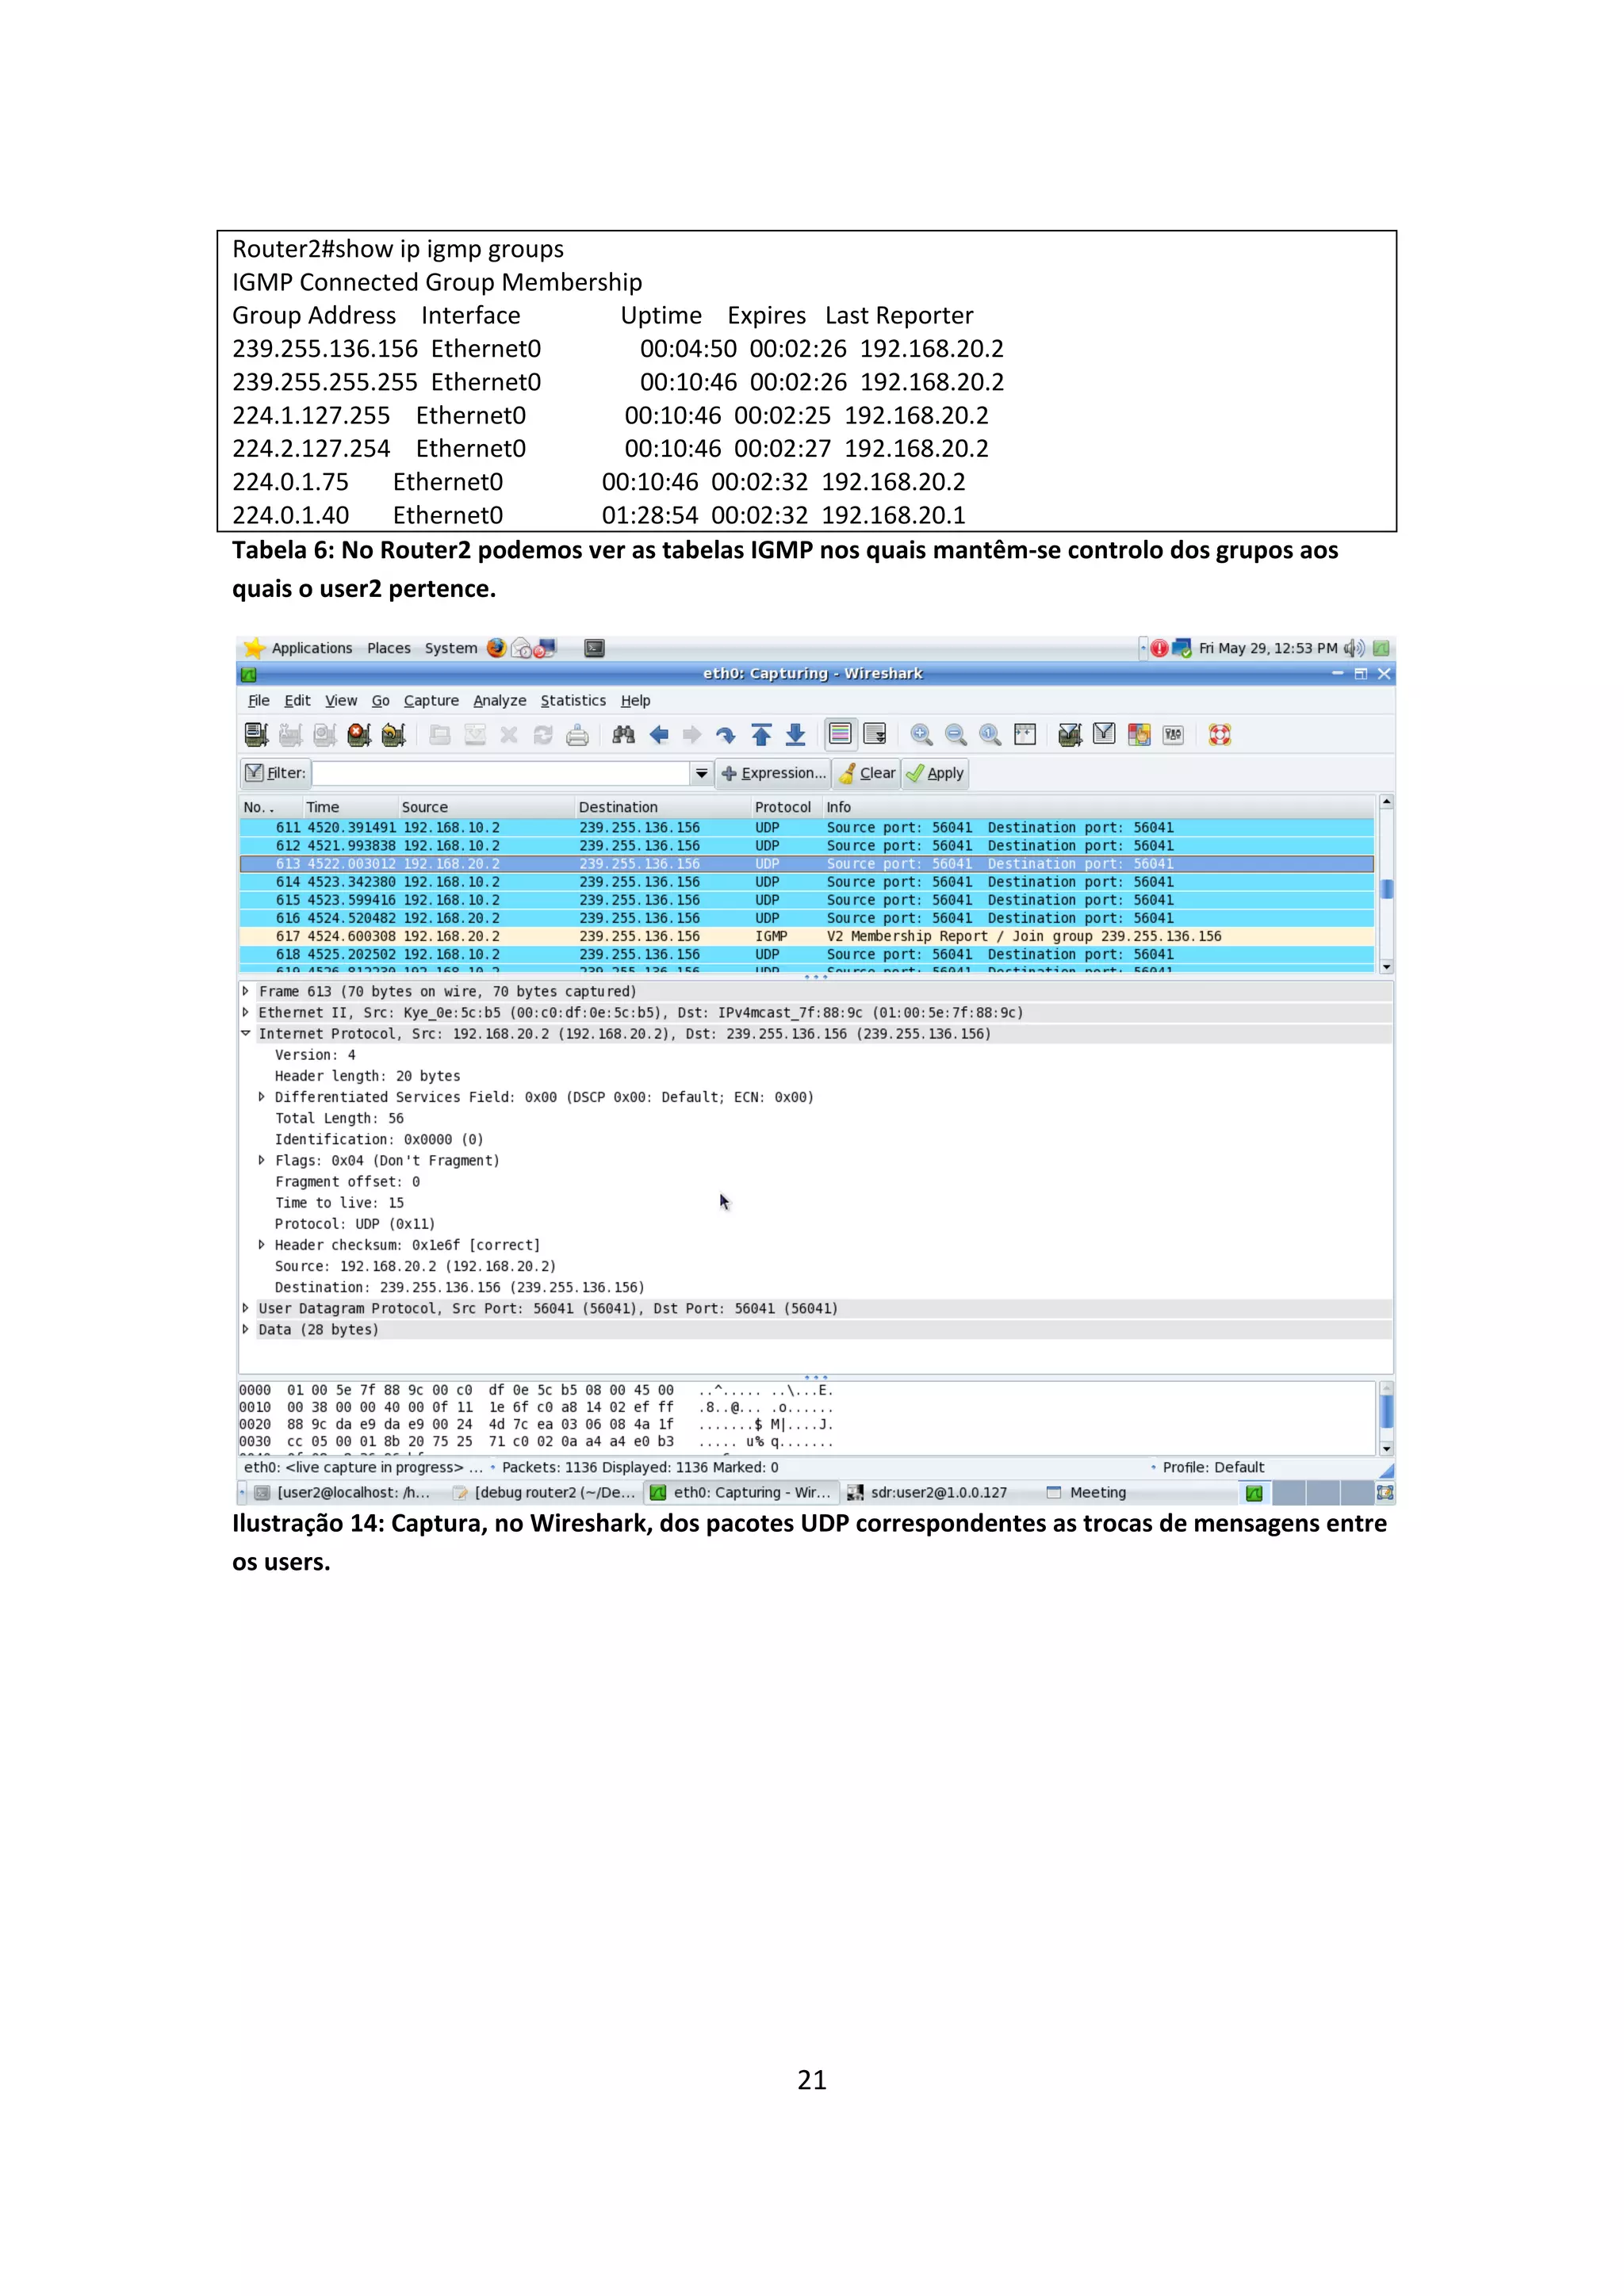
Task: Select packet 617 IGMP Membership Report
Action: [x=807, y=936]
